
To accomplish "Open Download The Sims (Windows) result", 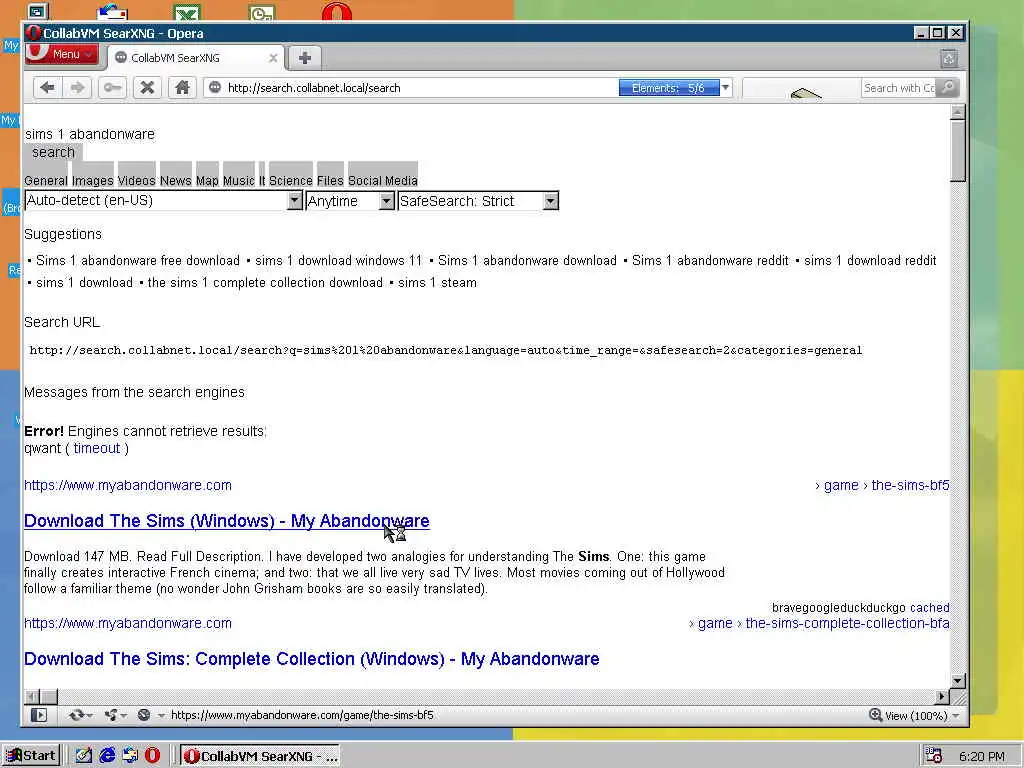I will (227, 521).
